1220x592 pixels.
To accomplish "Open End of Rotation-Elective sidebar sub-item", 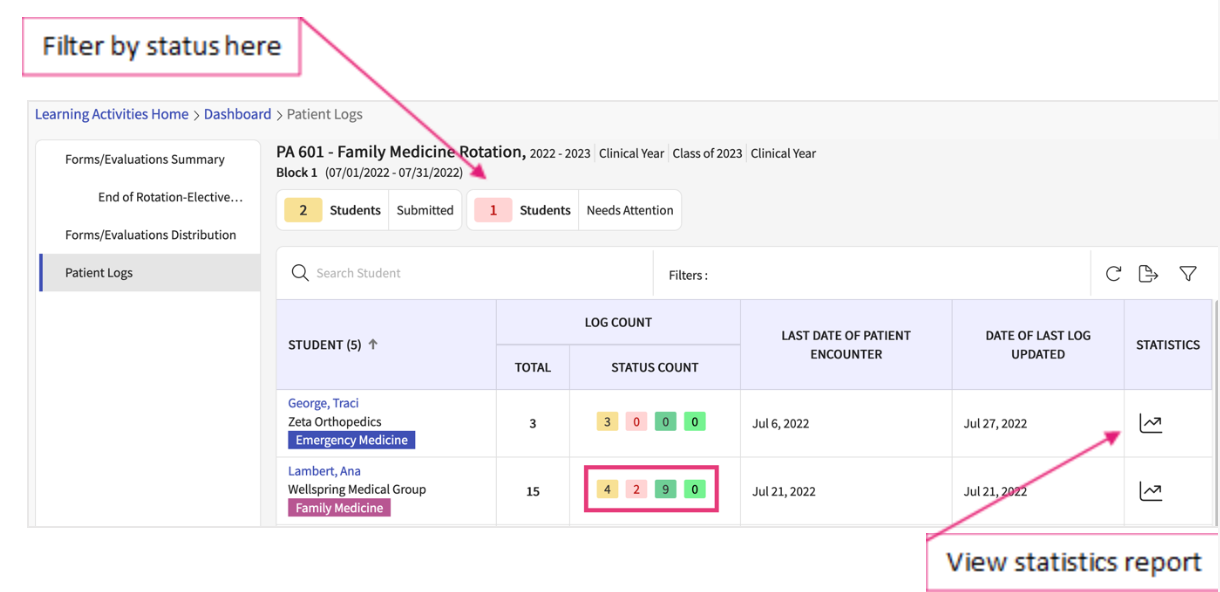I will coord(170,197).
